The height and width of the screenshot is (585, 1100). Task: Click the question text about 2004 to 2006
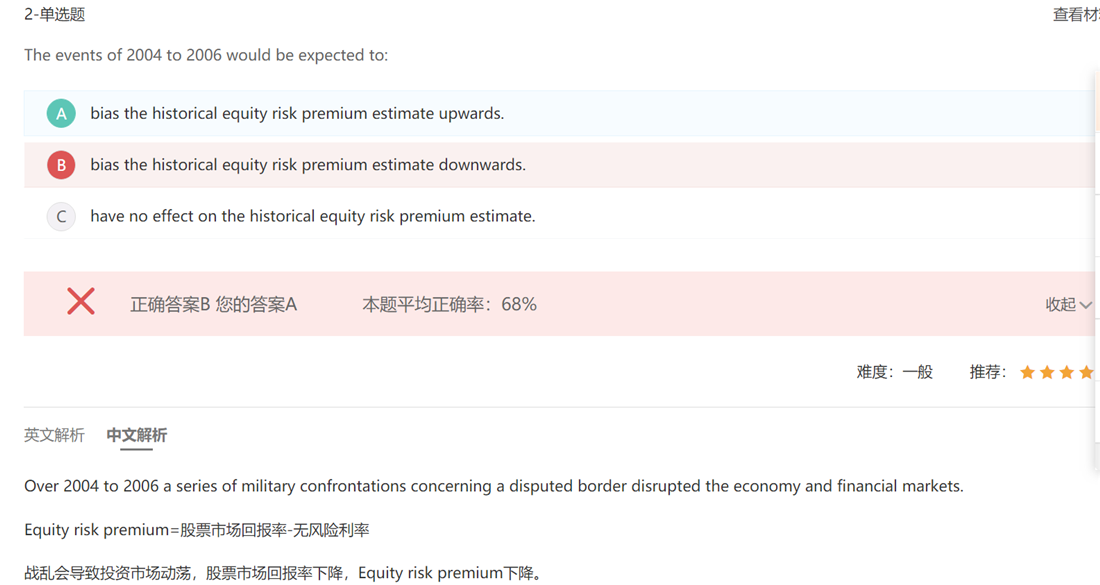coord(206,55)
